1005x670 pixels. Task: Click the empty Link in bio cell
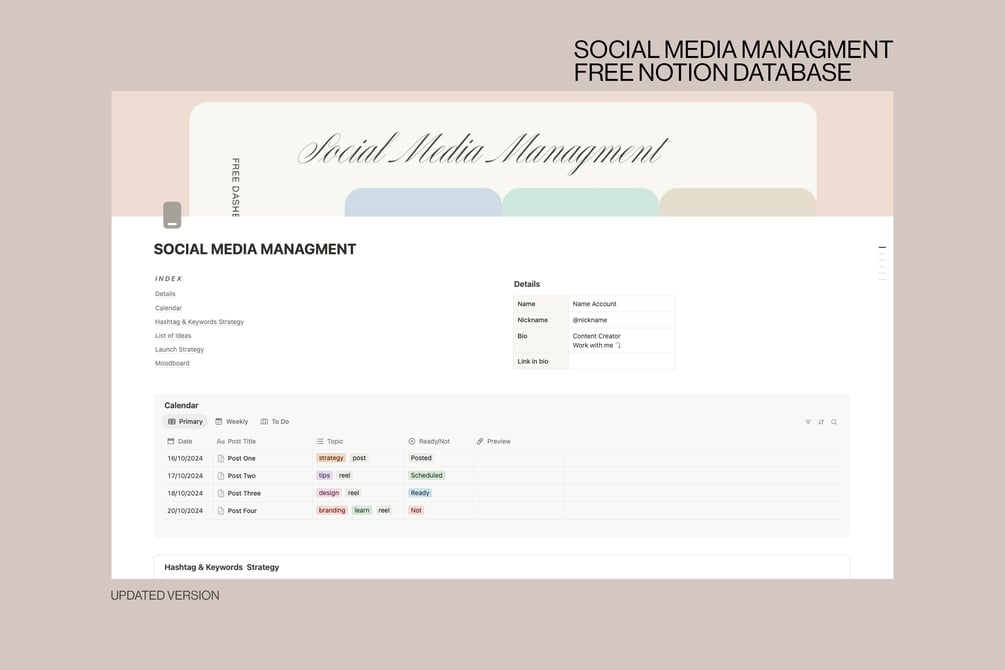(x=621, y=362)
